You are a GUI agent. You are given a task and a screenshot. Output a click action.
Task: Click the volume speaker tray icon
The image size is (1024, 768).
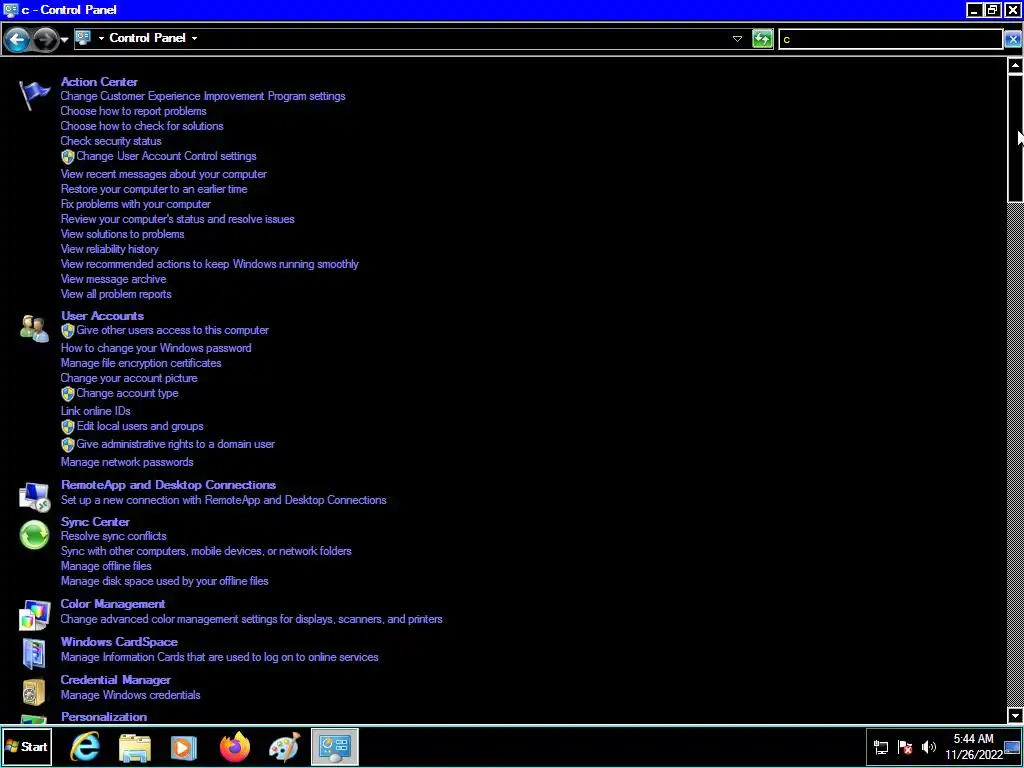[x=928, y=747]
